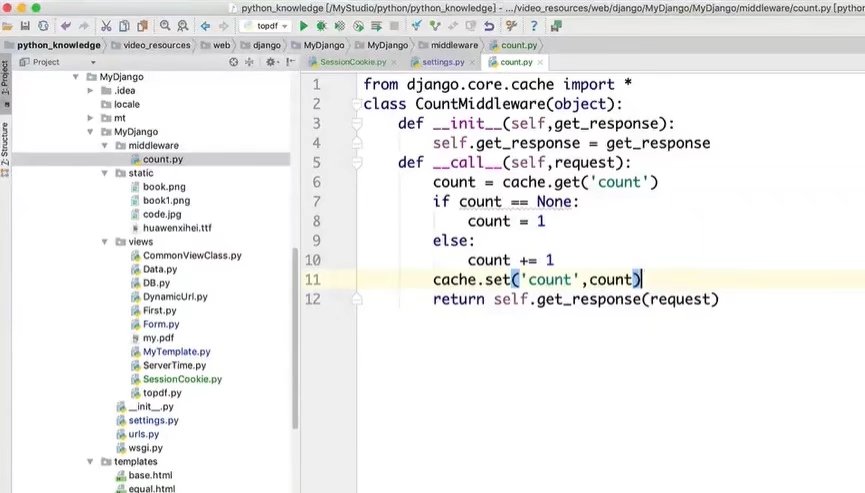Image resolution: width=865 pixels, height=493 pixels.
Task: Toggle code fold marker on line 2
Action: click(x=357, y=104)
